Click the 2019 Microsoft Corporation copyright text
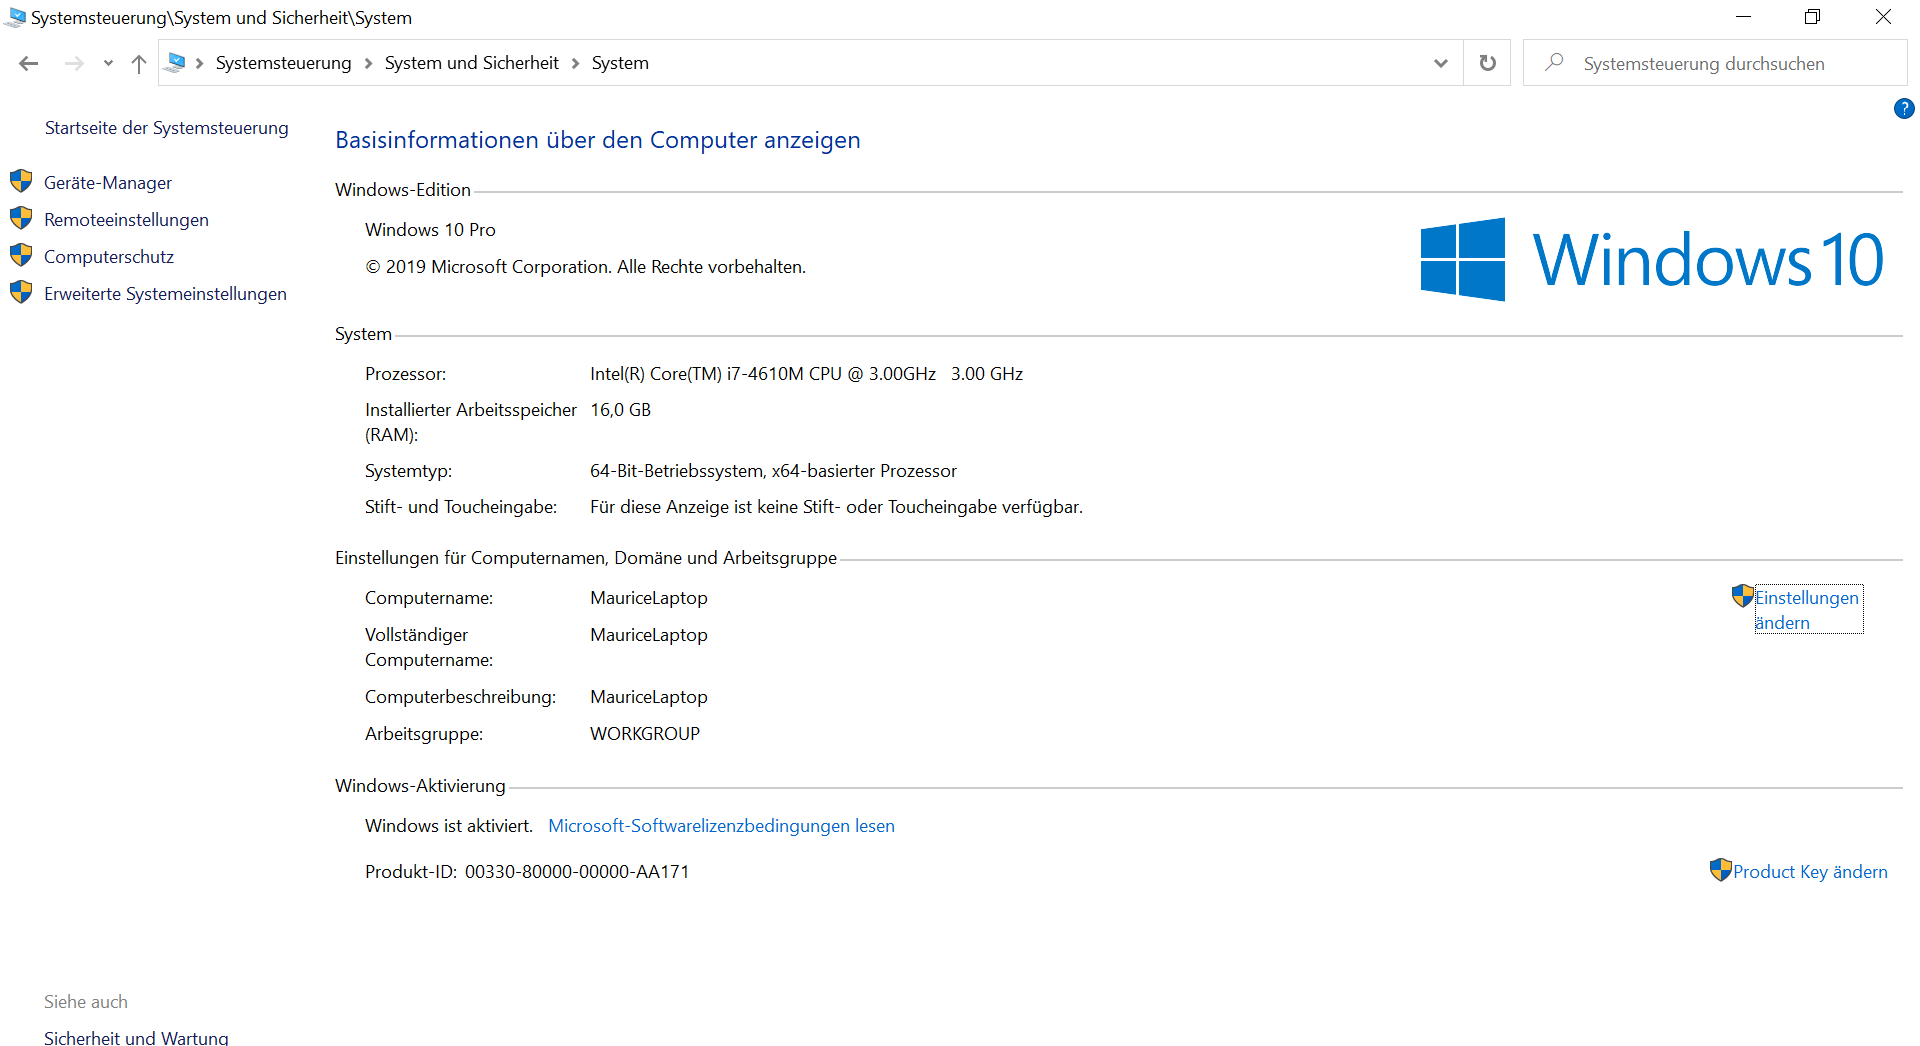This screenshot has width=1920, height=1046. [x=585, y=266]
